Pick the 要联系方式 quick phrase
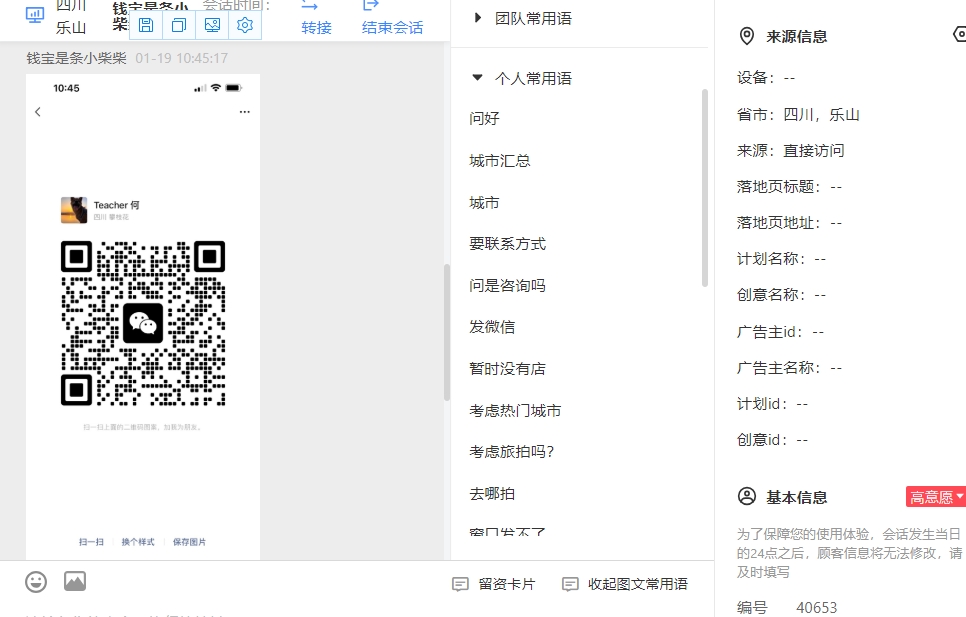 tap(508, 244)
